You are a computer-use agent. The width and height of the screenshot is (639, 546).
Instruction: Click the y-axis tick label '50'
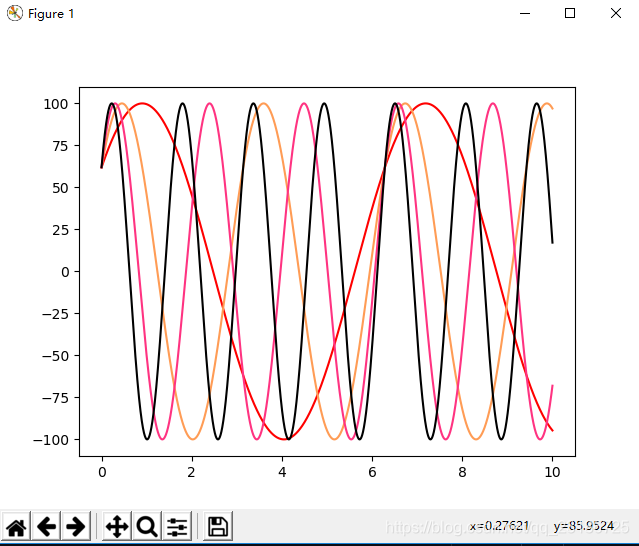point(60,188)
